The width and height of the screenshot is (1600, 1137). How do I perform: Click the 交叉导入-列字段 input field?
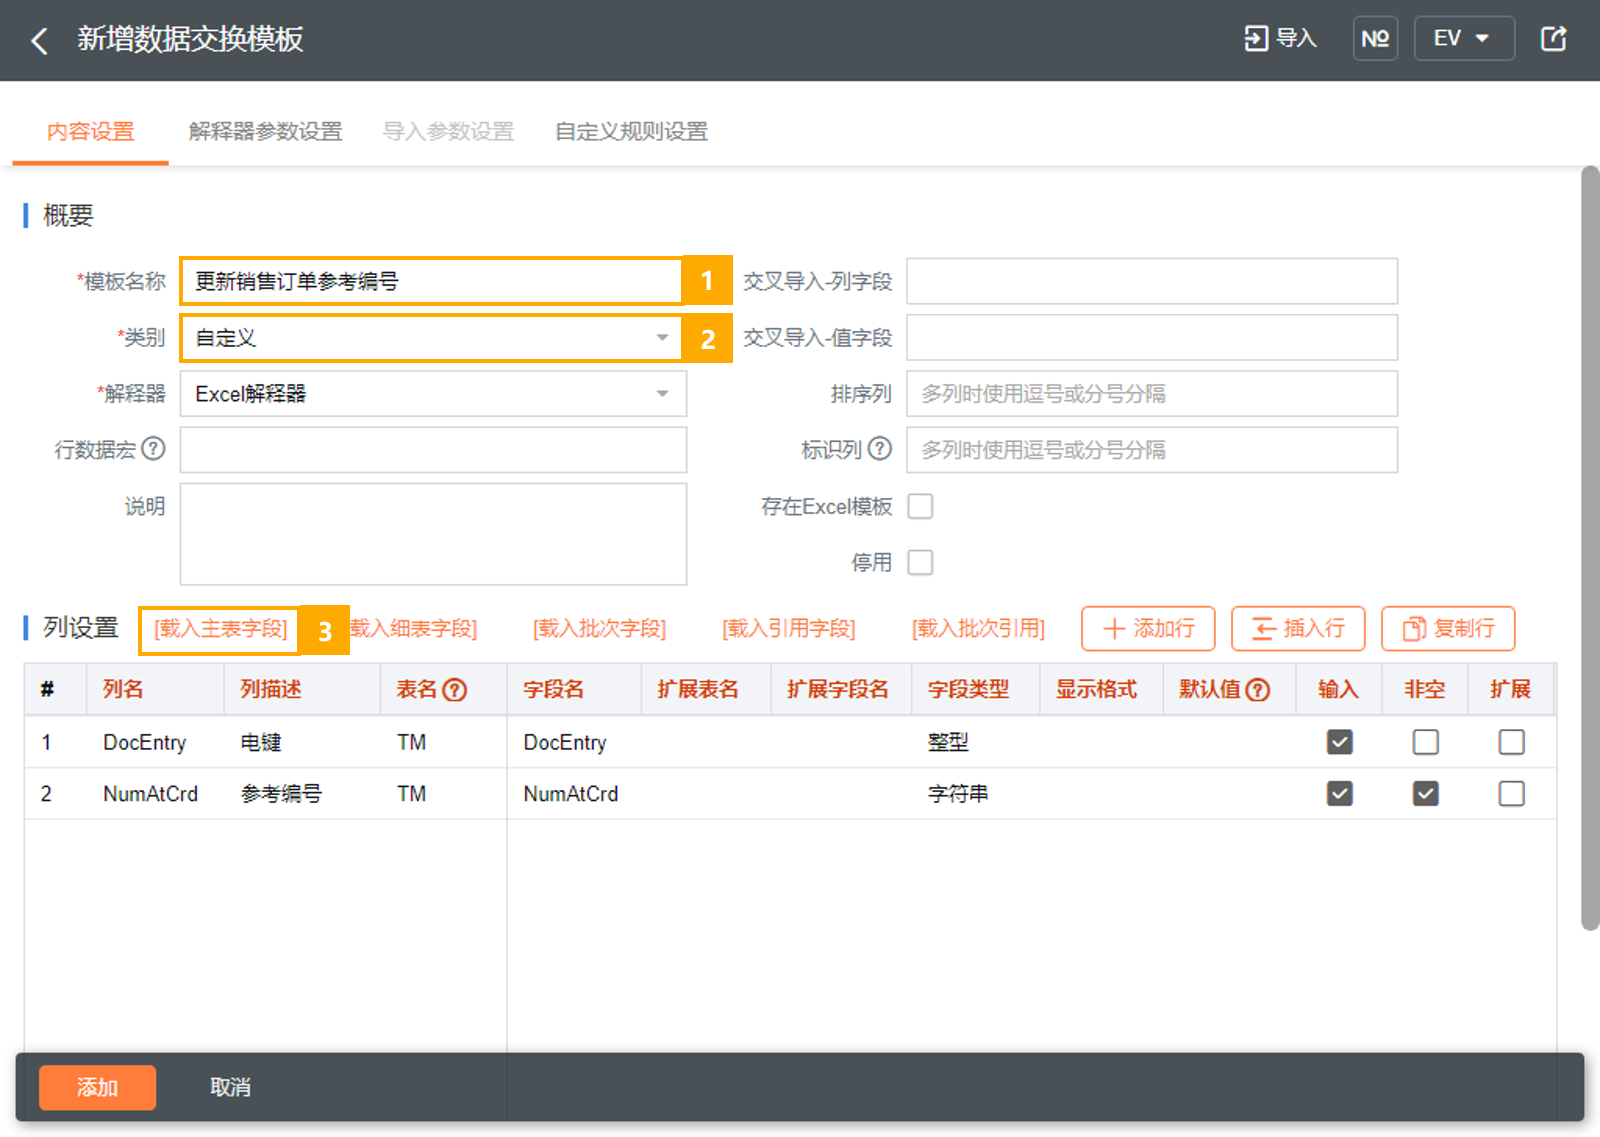pyautogui.click(x=1152, y=282)
